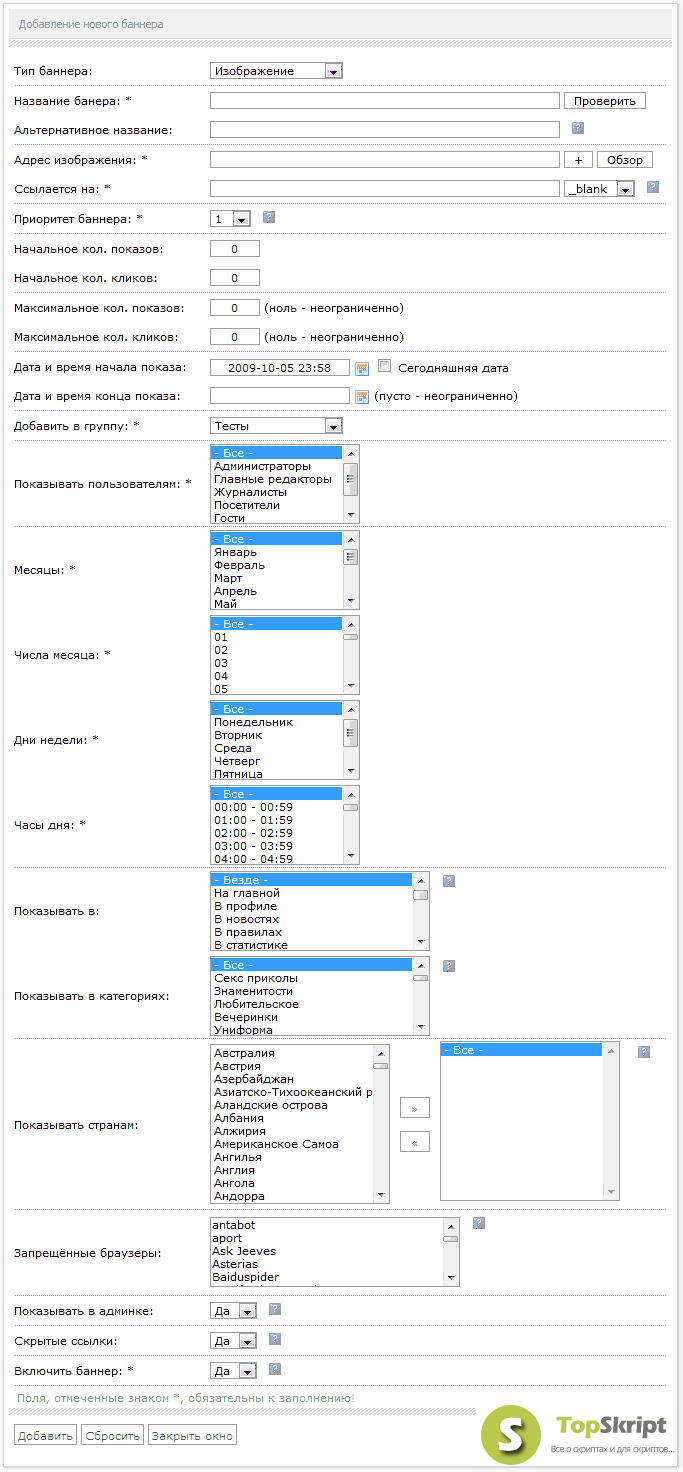Select 'Администраторы' in user list

(277, 466)
